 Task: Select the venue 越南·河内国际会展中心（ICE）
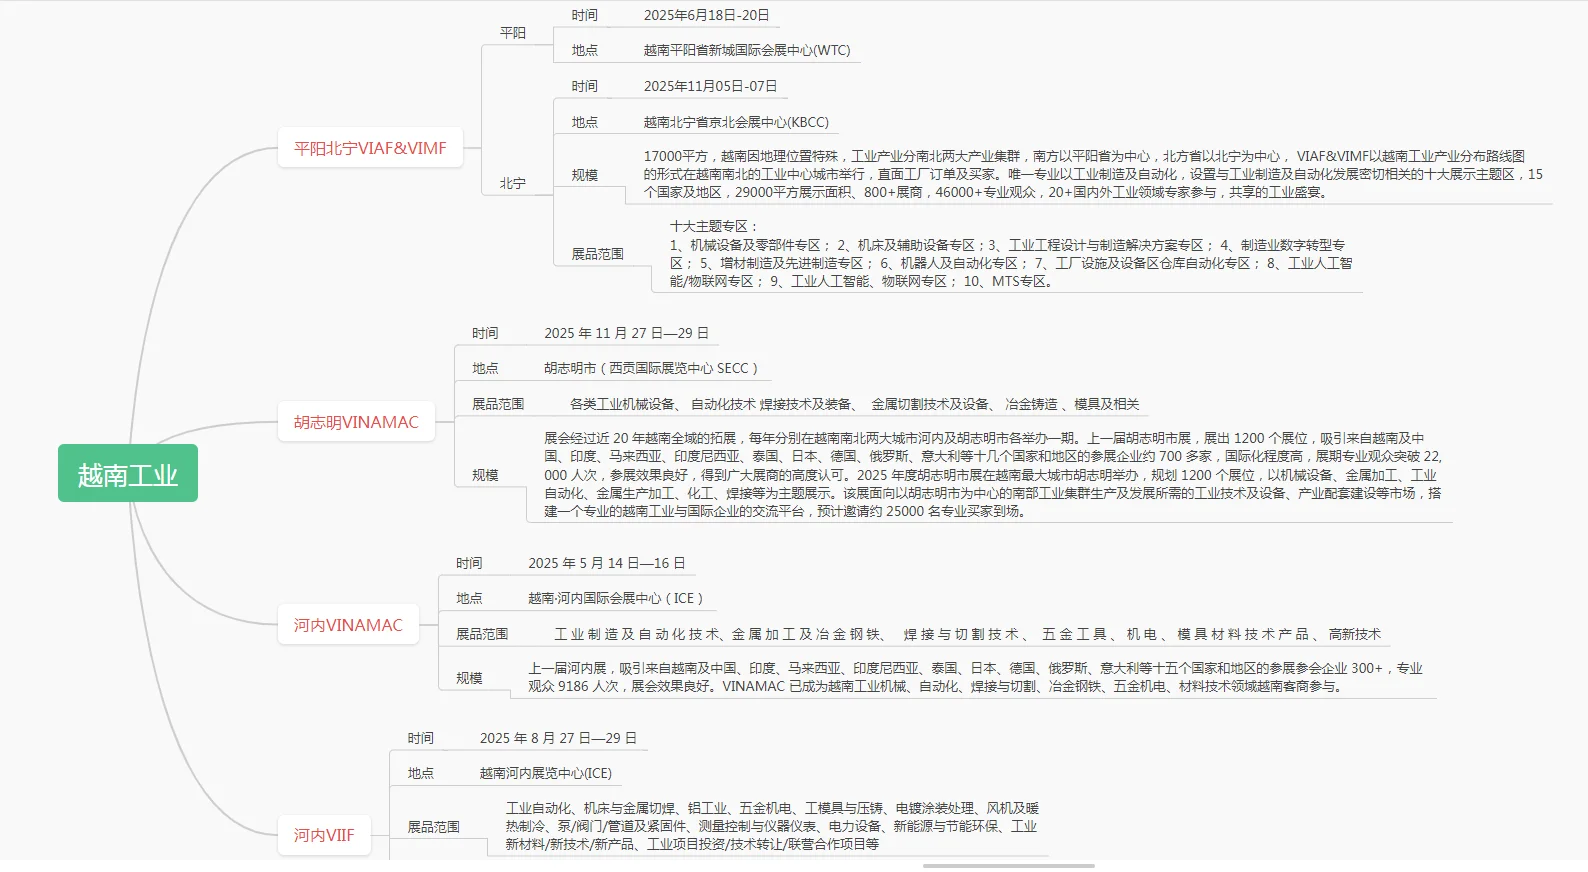point(616,598)
